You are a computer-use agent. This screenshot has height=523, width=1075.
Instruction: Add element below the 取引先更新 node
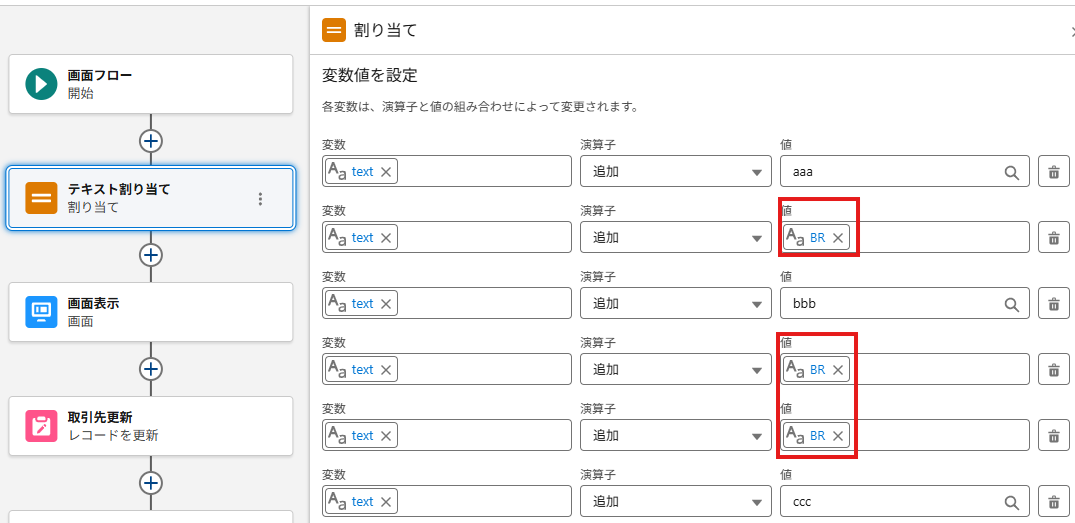(x=151, y=483)
